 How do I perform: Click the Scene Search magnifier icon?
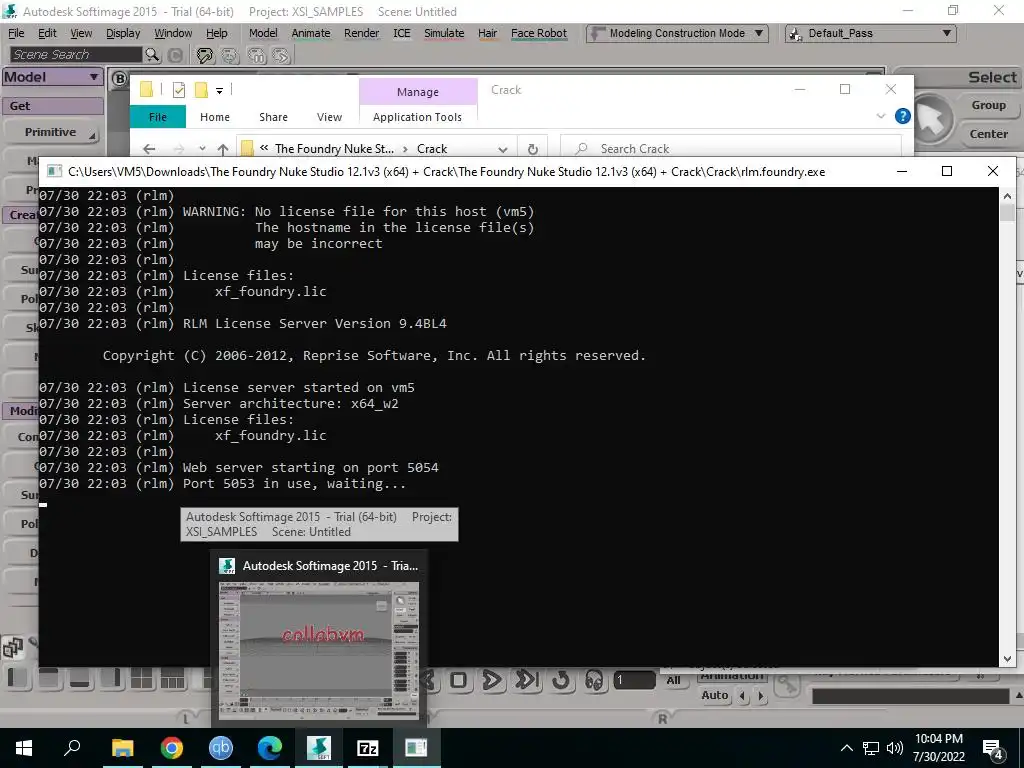click(x=152, y=55)
